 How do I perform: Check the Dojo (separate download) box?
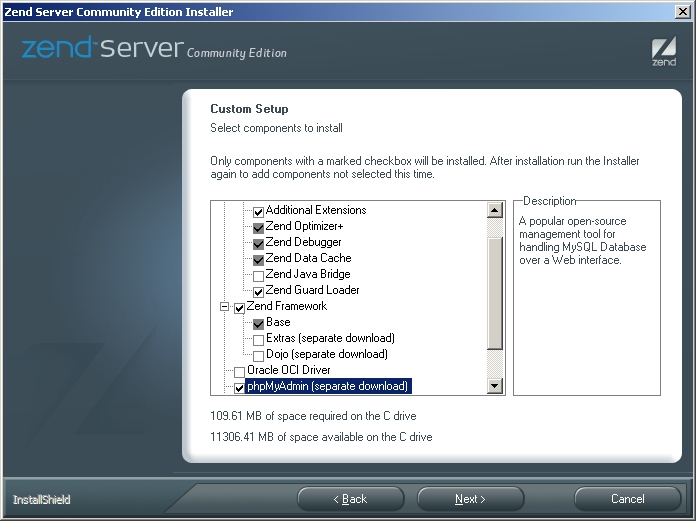tap(258, 355)
